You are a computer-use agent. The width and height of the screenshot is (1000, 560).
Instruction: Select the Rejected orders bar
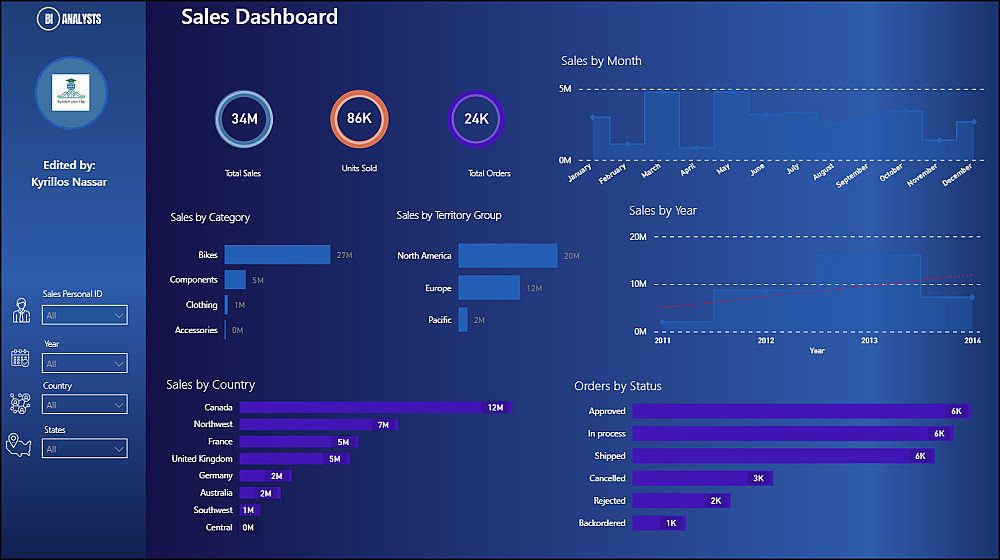(x=682, y=501)
